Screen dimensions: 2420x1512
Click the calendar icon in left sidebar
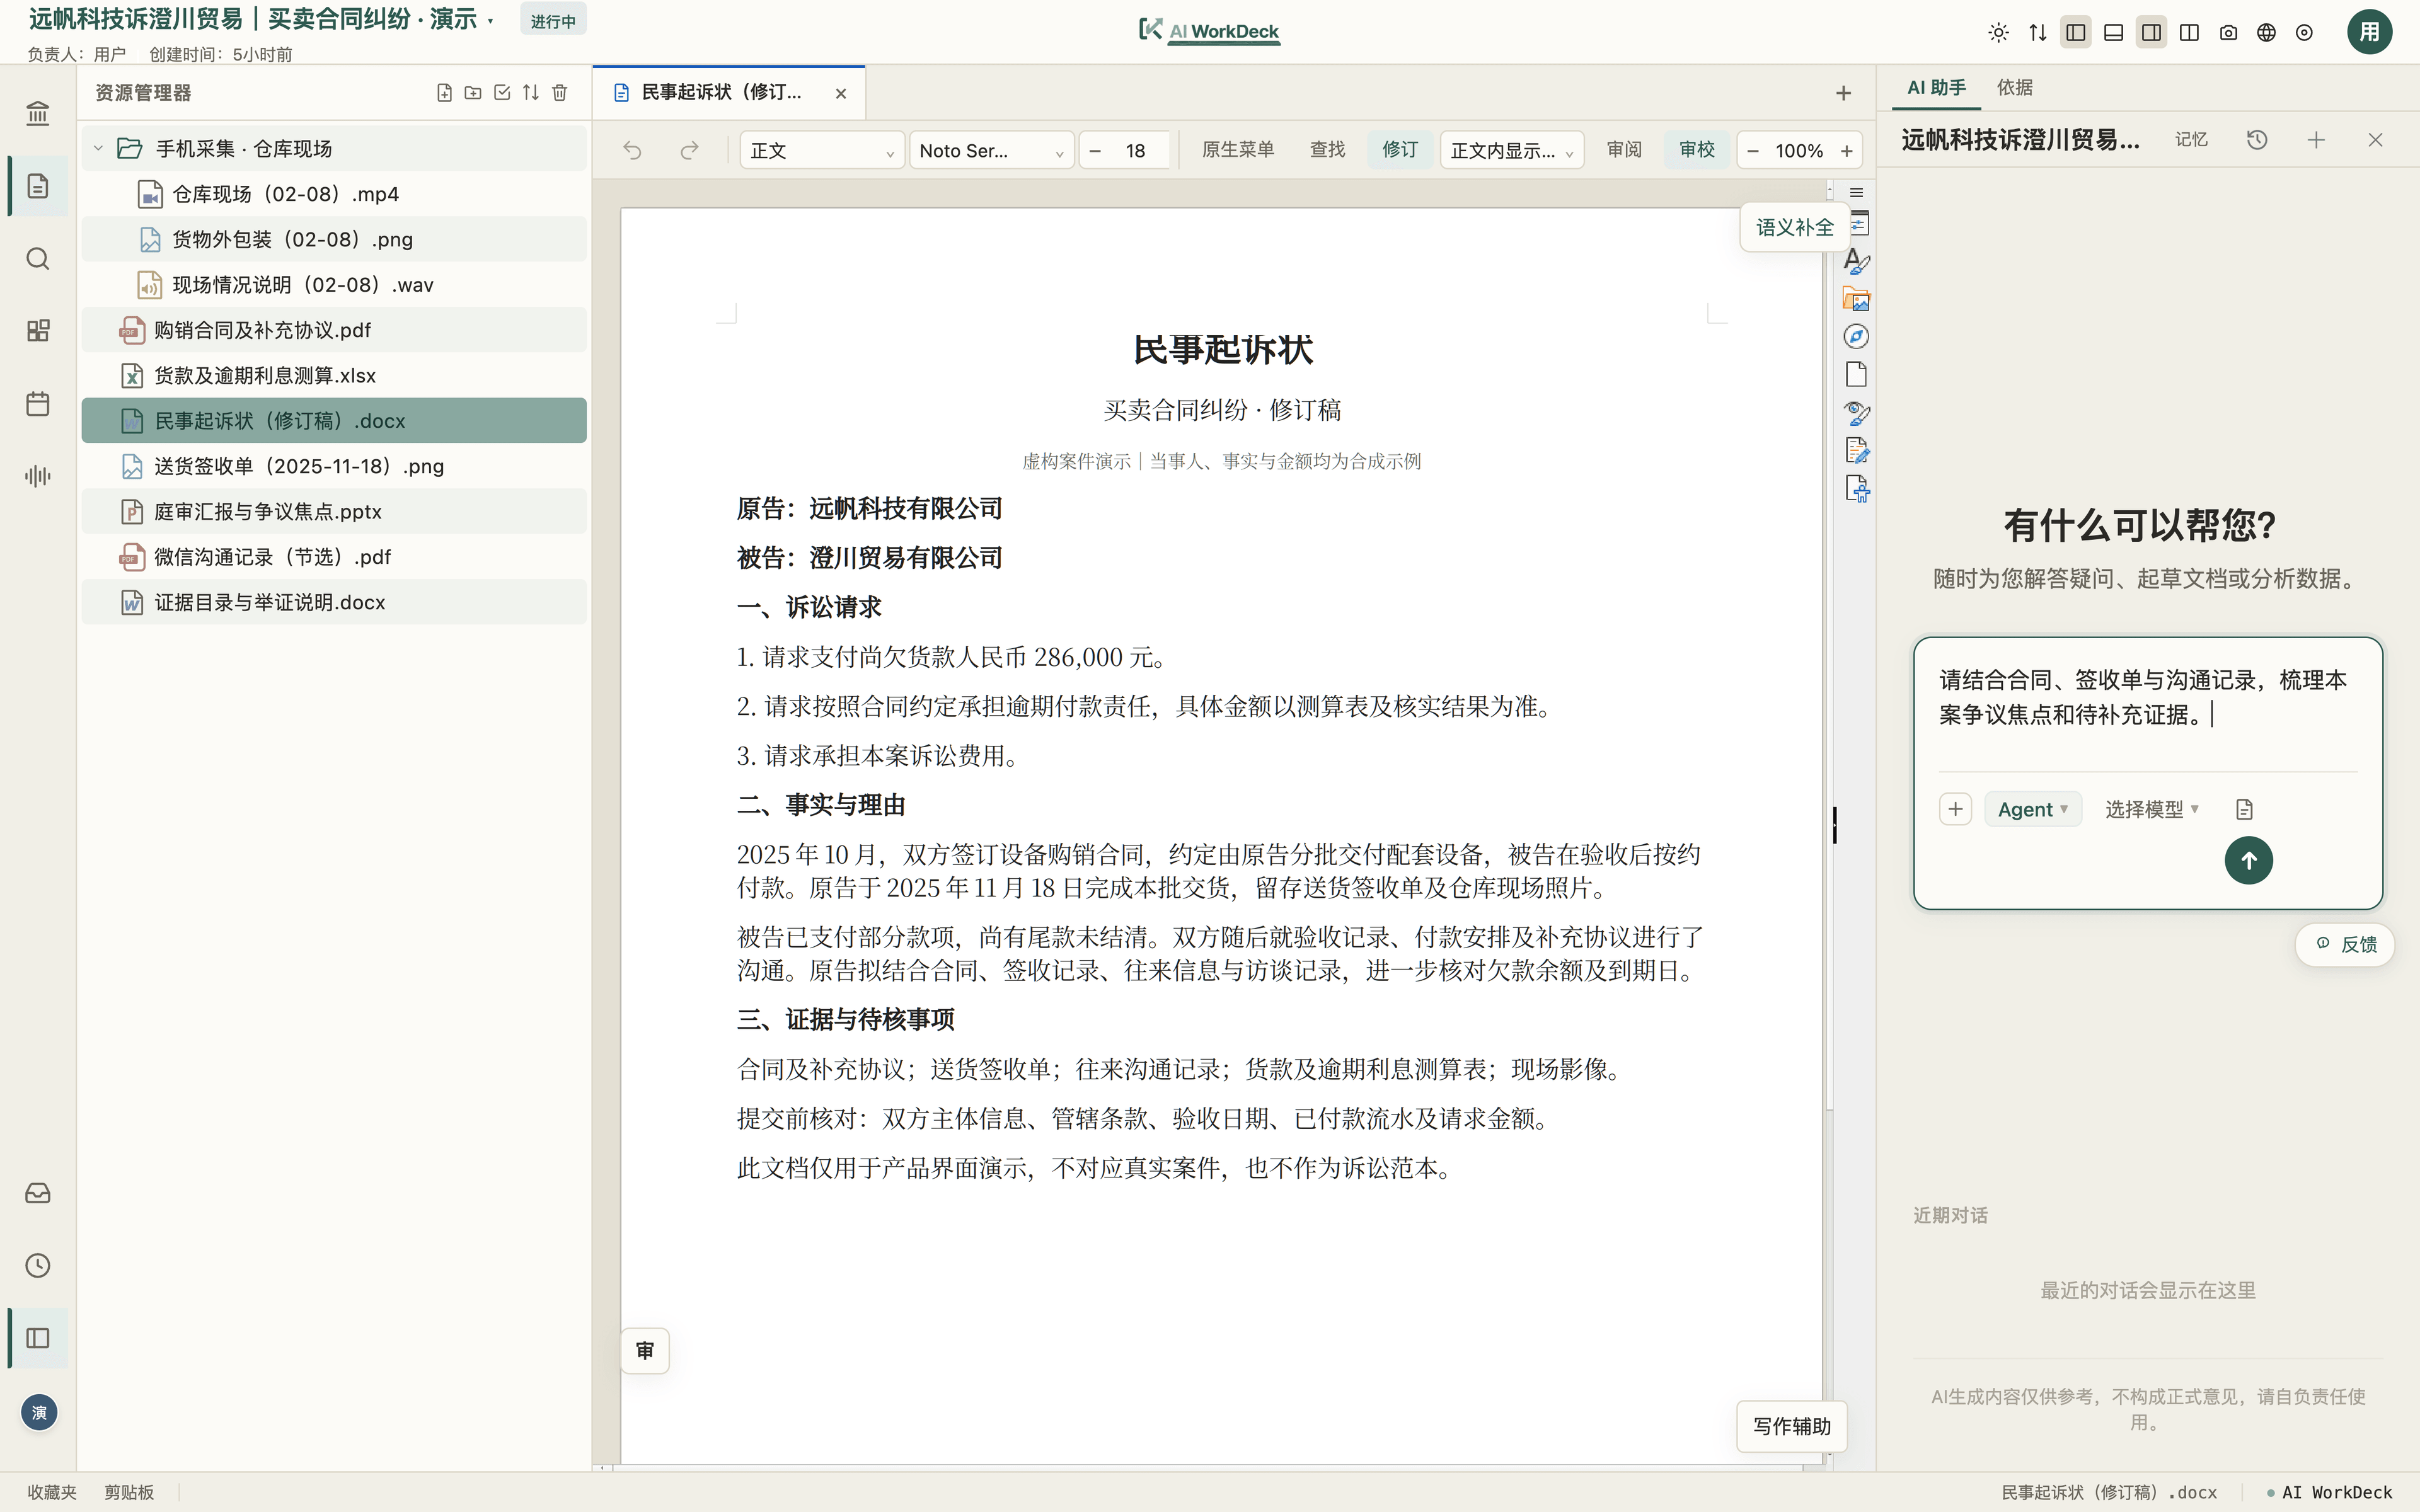pyautogui.click(x=38, y=404)
